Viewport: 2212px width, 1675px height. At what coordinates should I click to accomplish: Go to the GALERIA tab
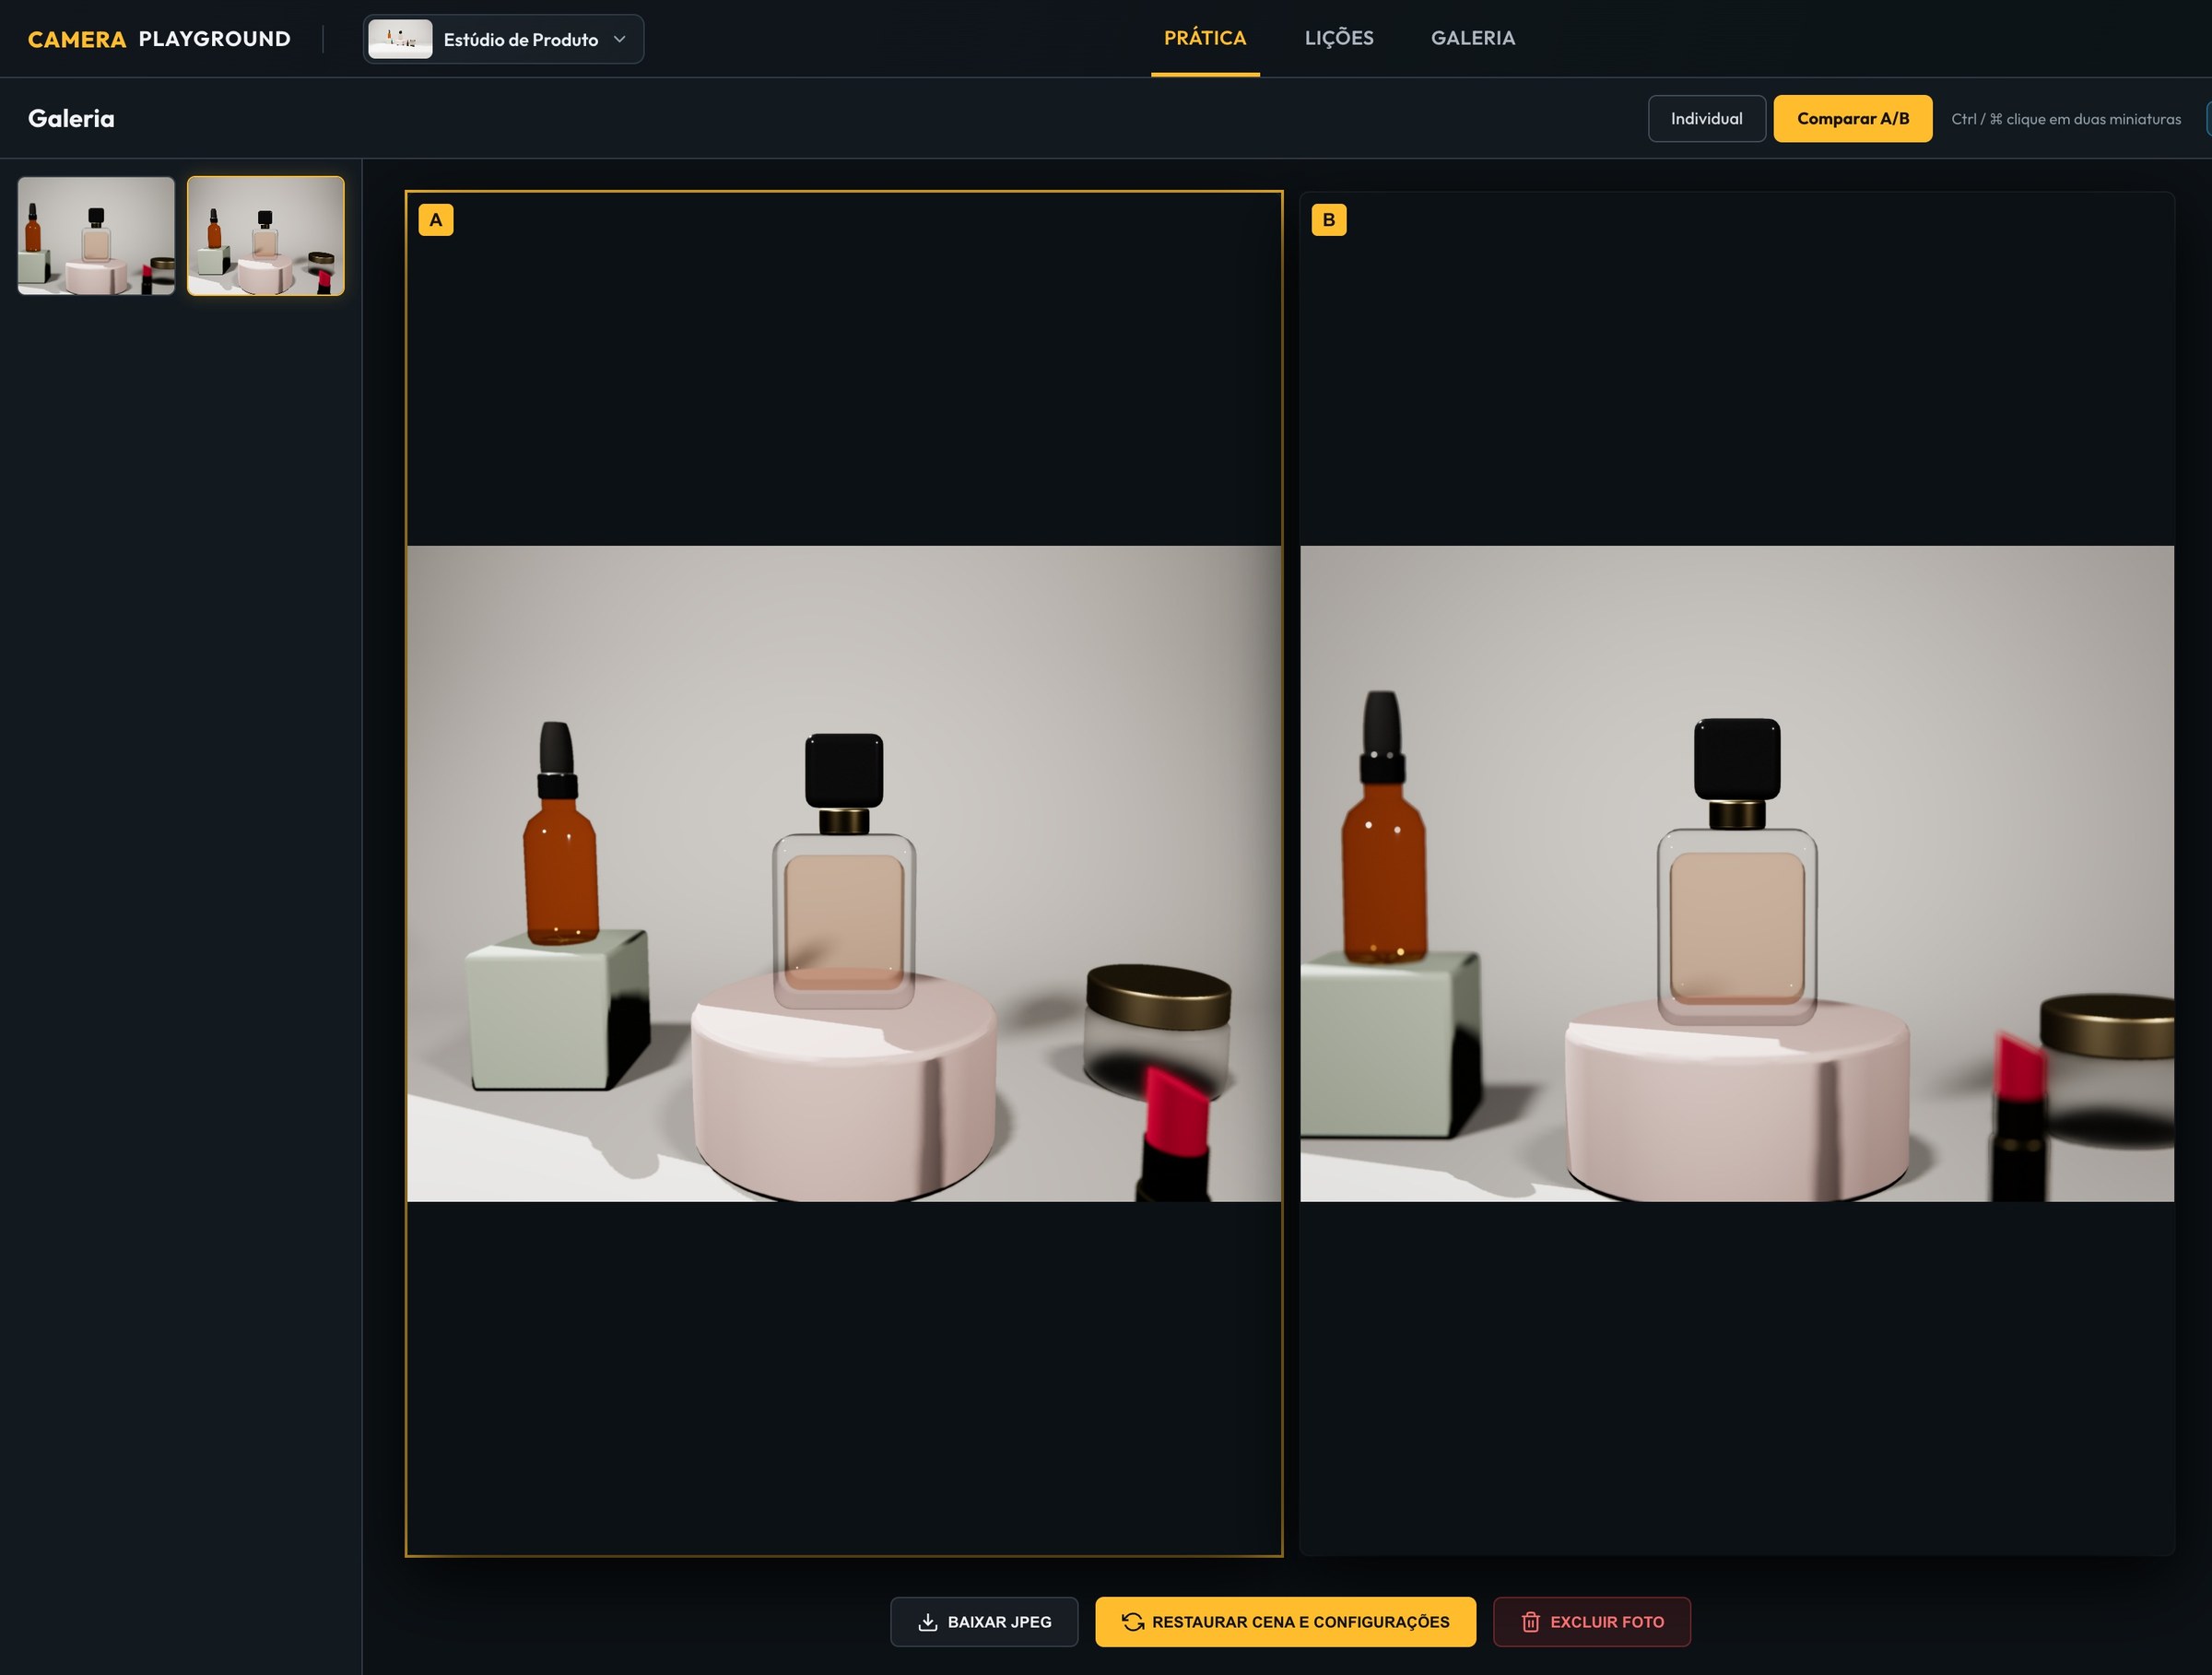(x=1472, y=38)
